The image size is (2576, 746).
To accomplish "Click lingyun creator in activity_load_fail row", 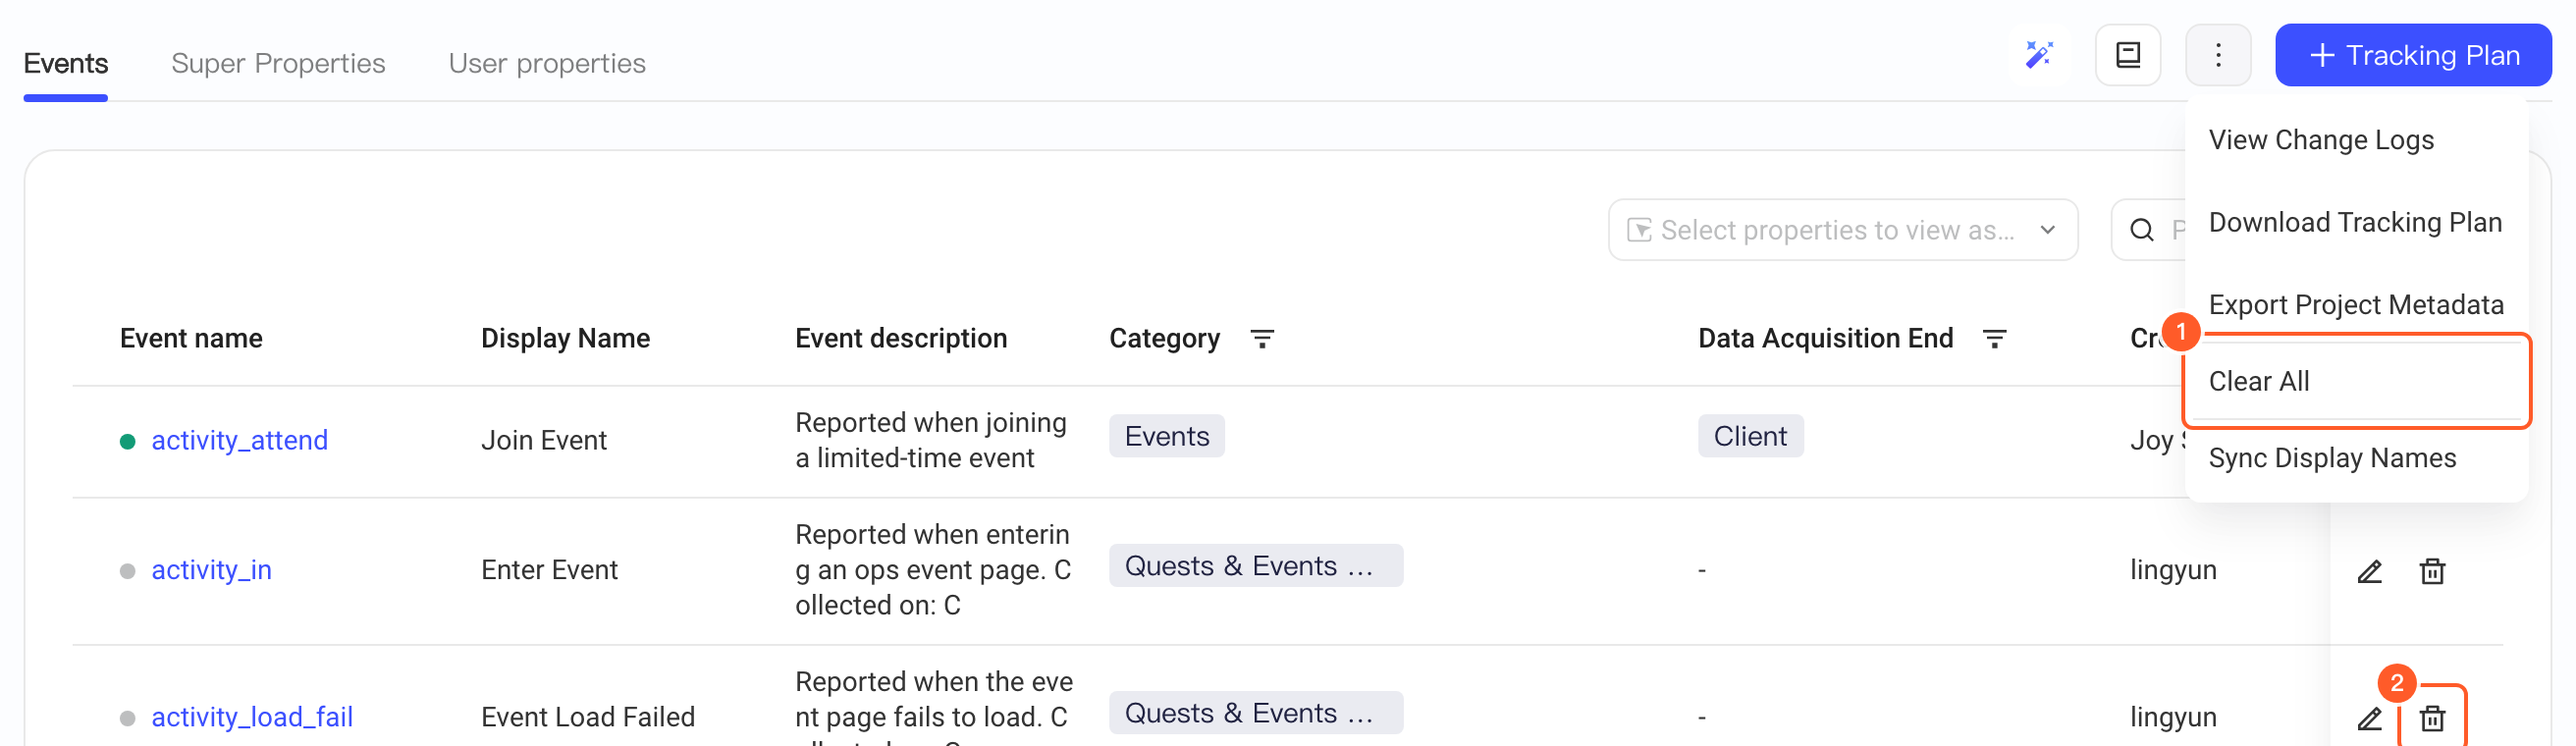I will pos(2173,717).
